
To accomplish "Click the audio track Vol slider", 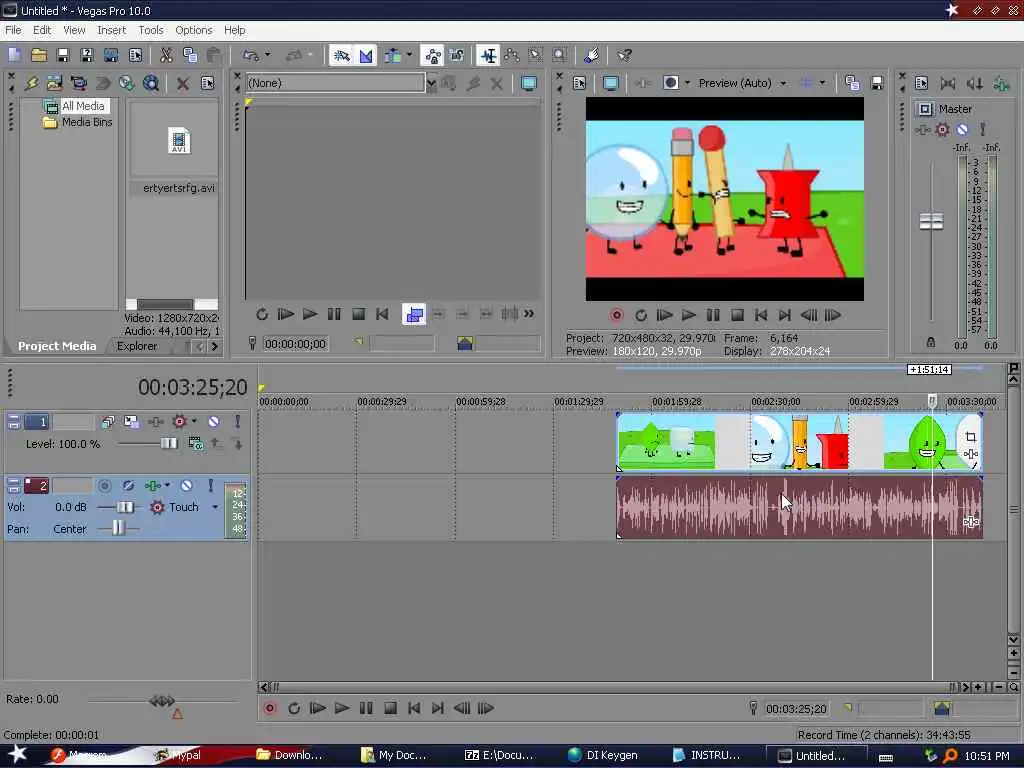I will (x=125, y=507).
